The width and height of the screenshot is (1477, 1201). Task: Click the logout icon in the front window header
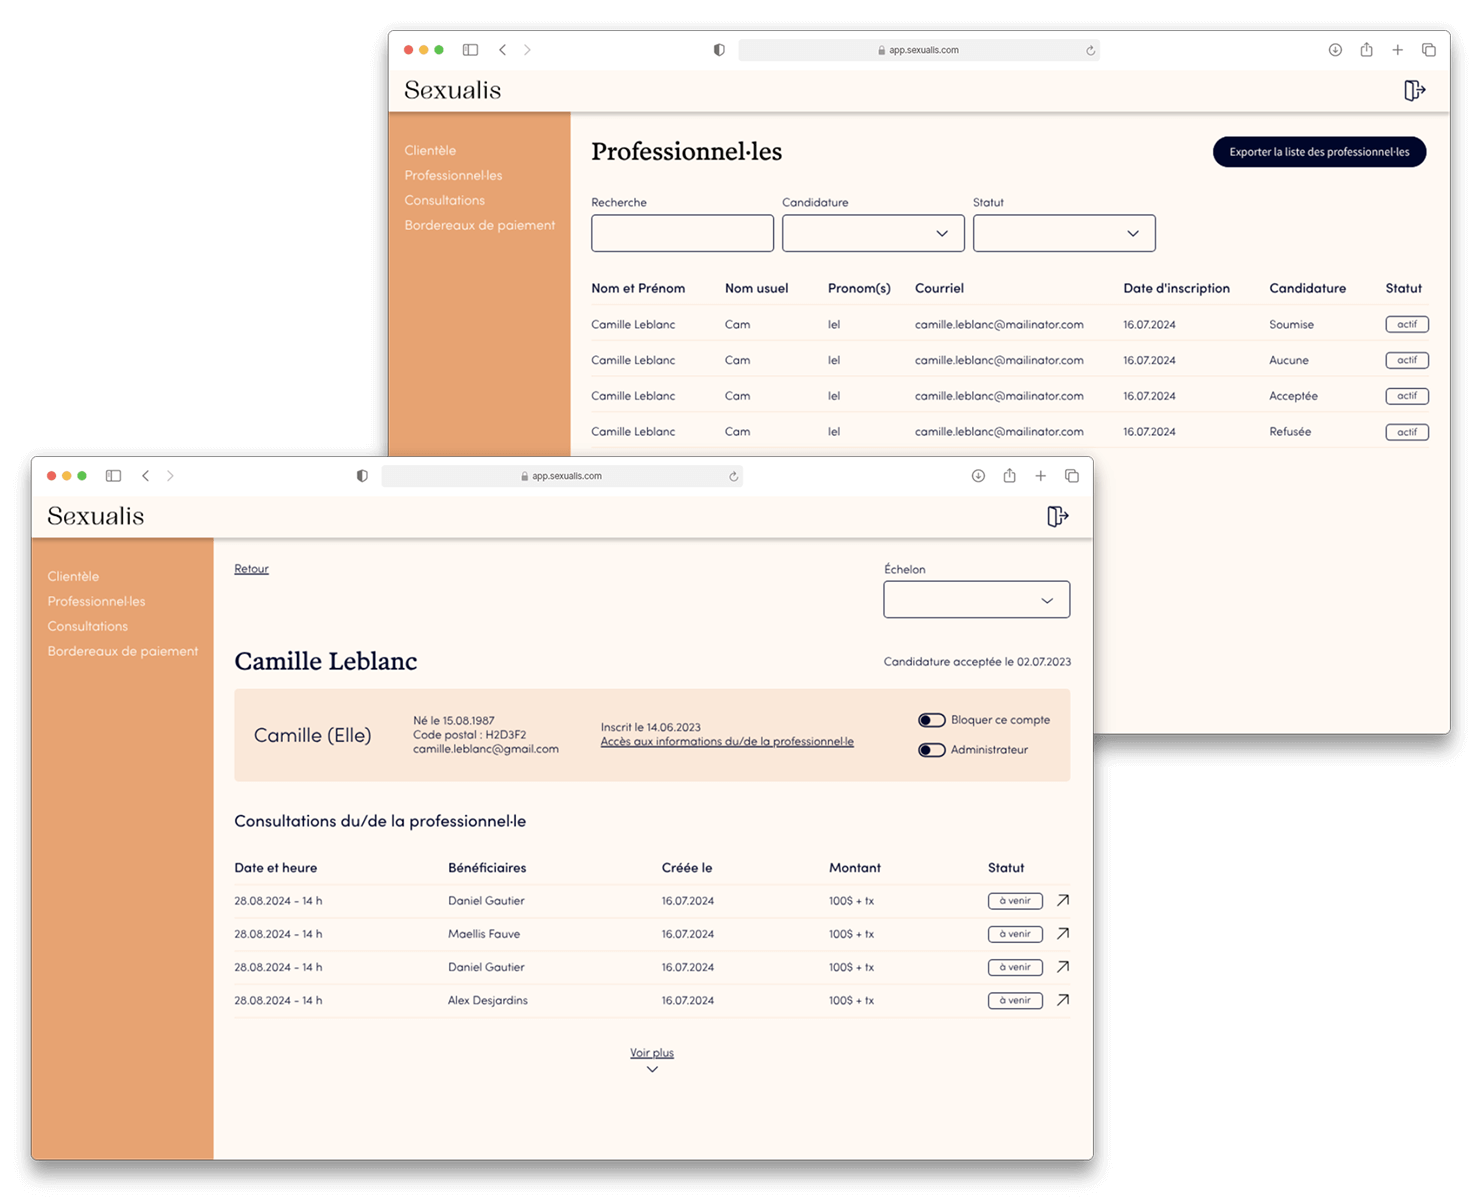click(x=1057, y=516)
